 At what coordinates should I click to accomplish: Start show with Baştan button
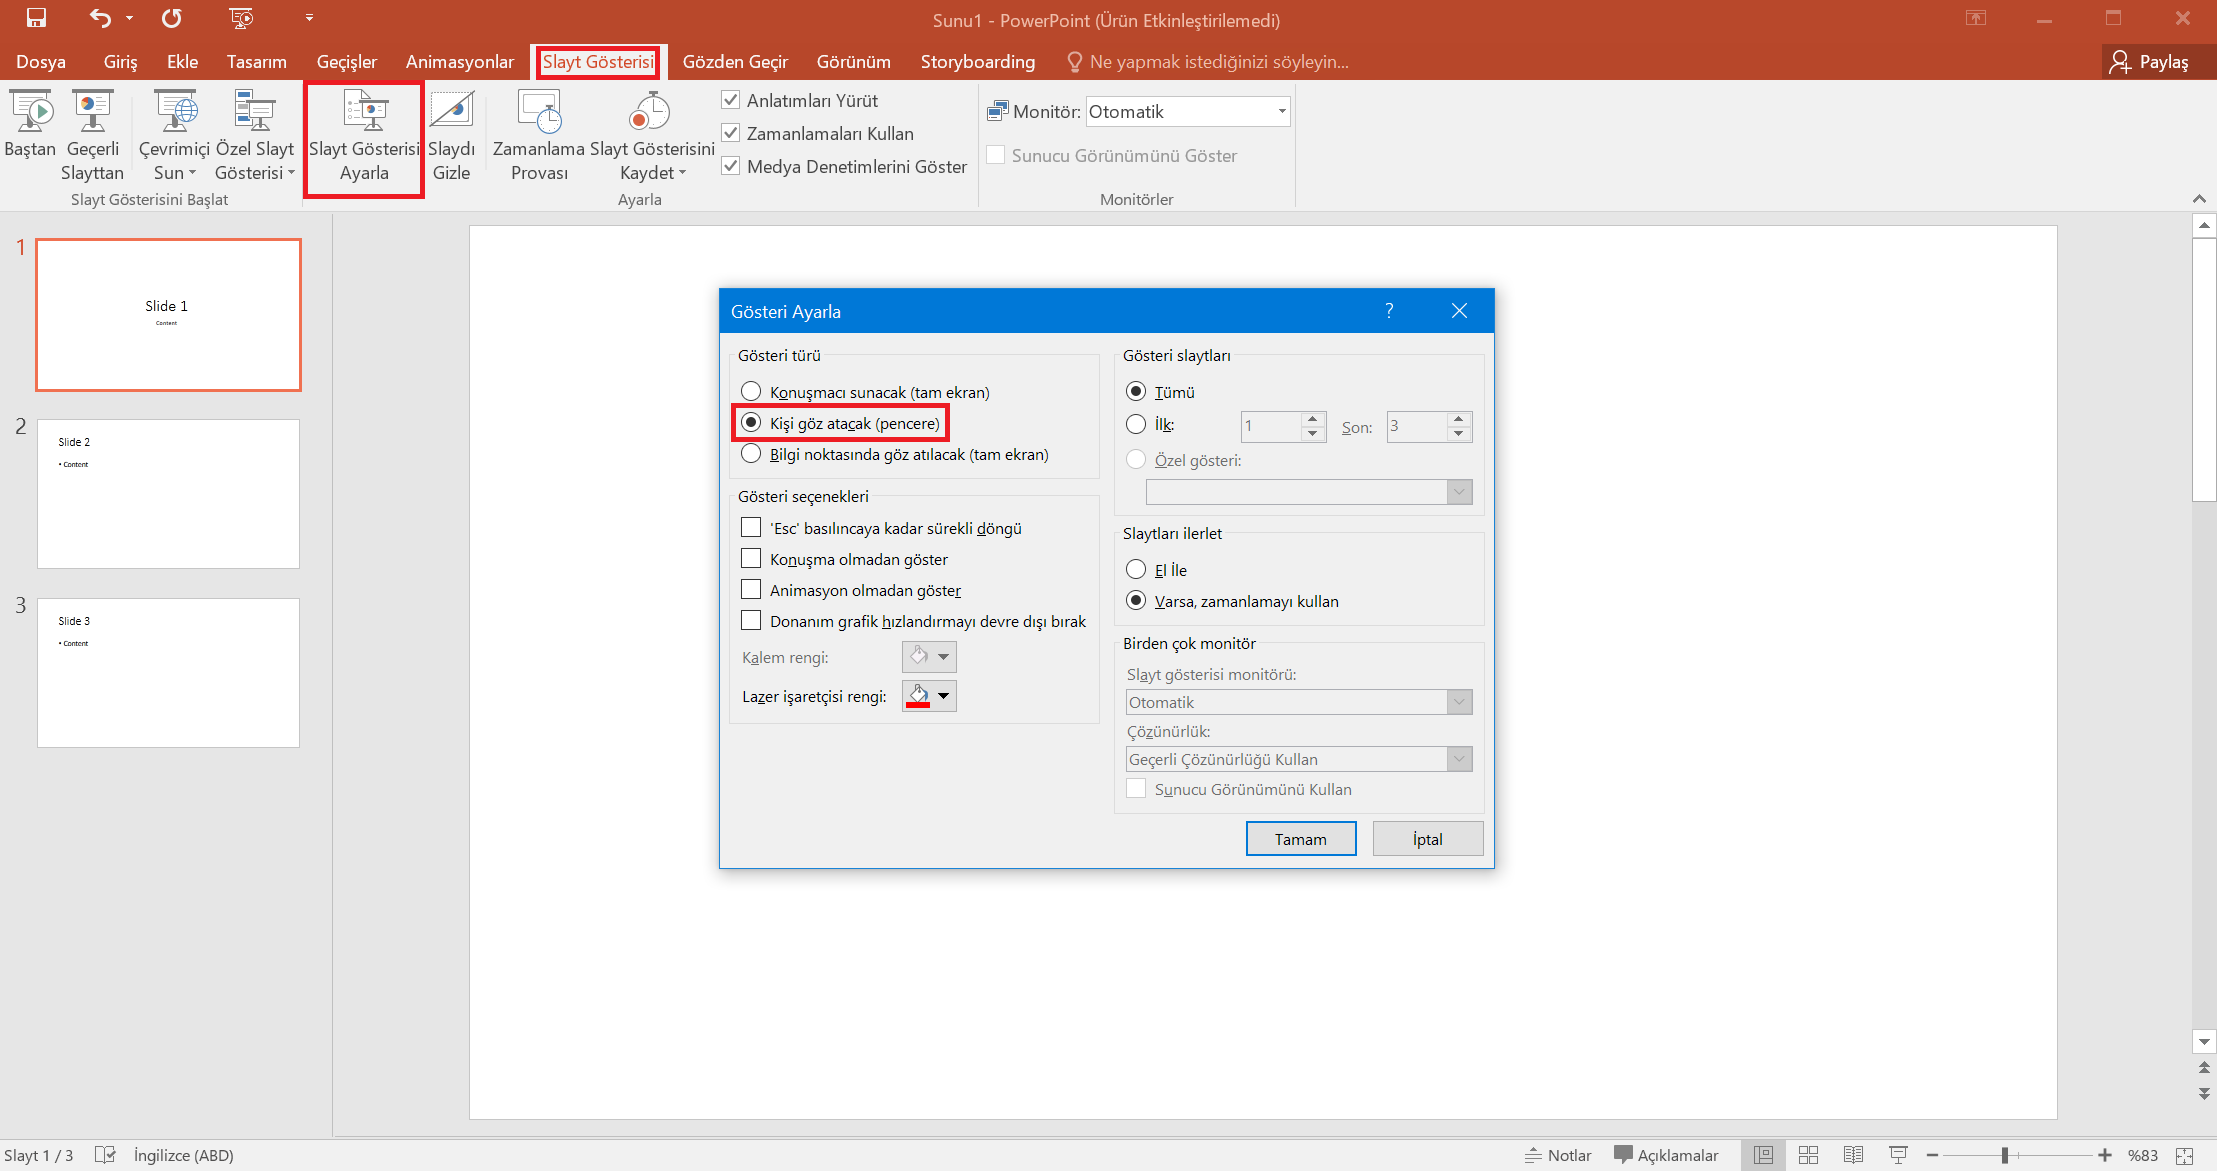click(31, 136)
